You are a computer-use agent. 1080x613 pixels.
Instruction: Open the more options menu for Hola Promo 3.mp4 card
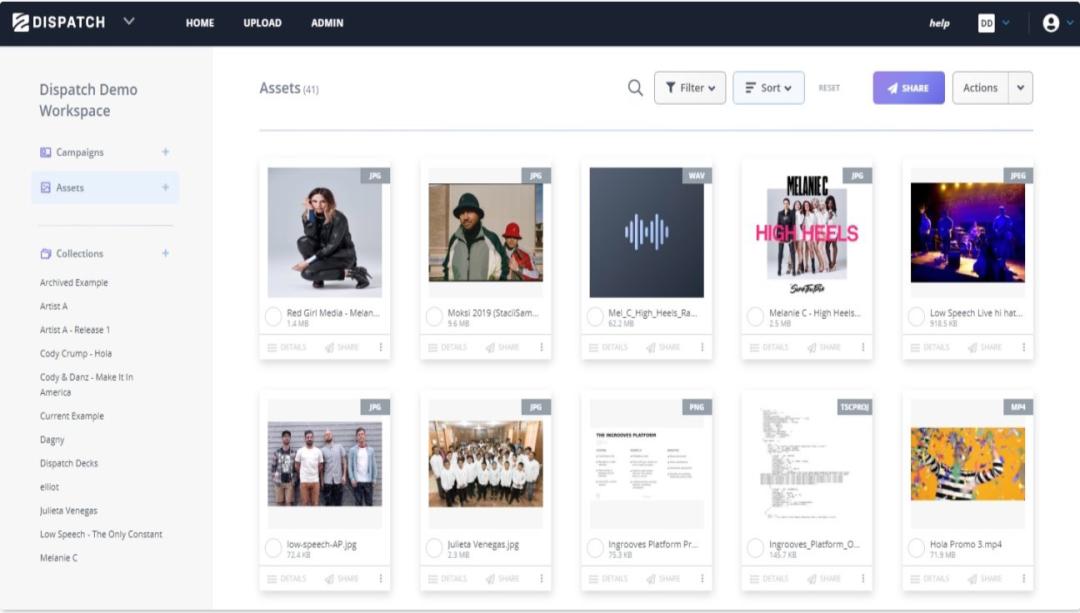coord(1024,579)
